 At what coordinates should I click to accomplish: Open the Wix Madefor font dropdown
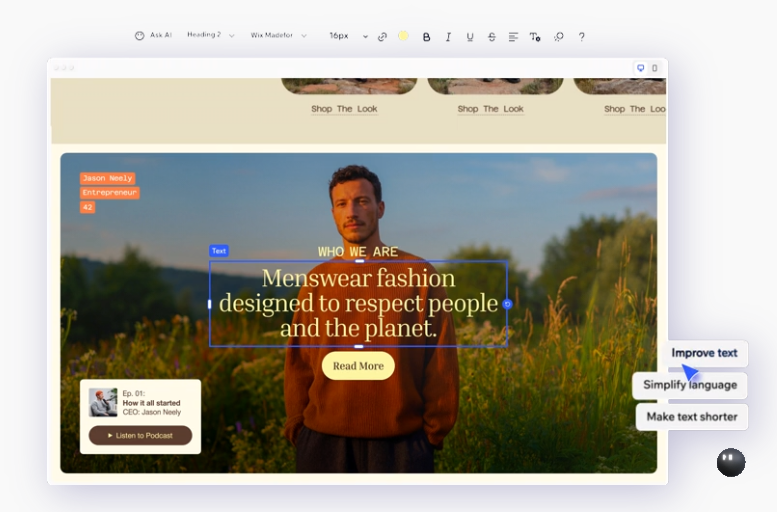tap(278, 35)
